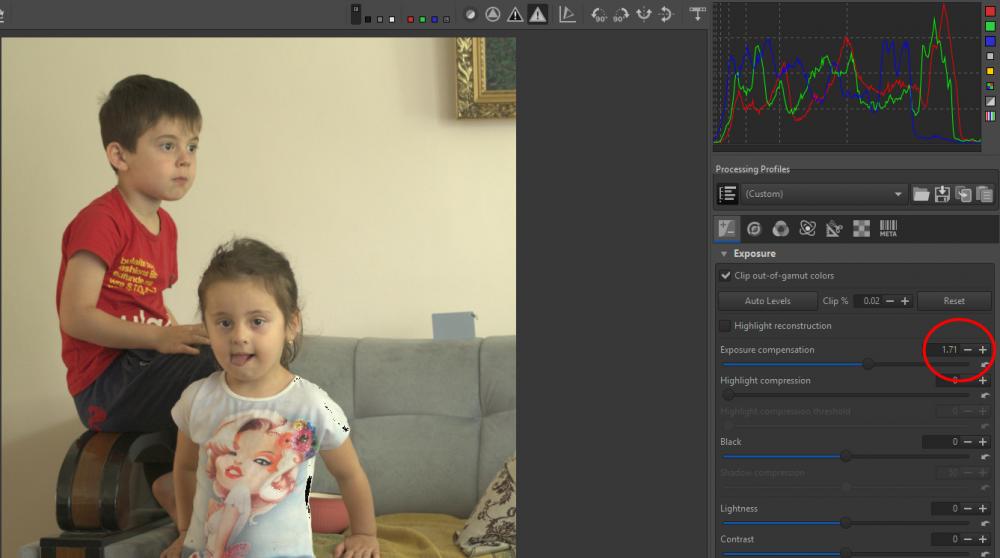Toggle the raw histogram icon
1000x558 pixels.
coord(990,86)
